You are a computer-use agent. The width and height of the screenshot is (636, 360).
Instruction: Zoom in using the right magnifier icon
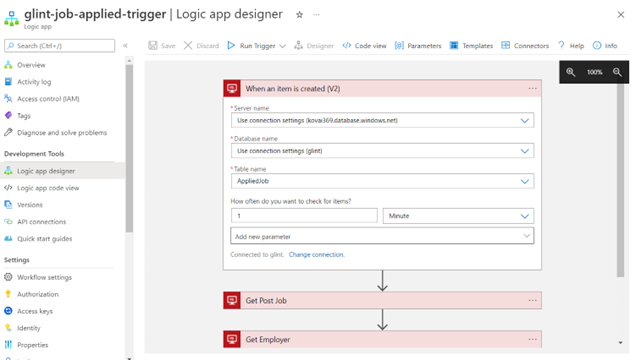tap(617, 72)
